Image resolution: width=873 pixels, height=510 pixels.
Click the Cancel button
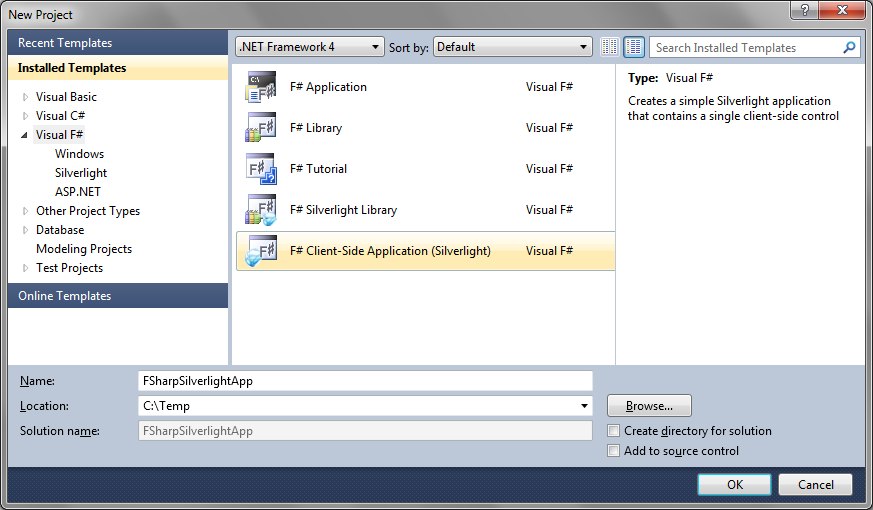[x=815, y=484]
